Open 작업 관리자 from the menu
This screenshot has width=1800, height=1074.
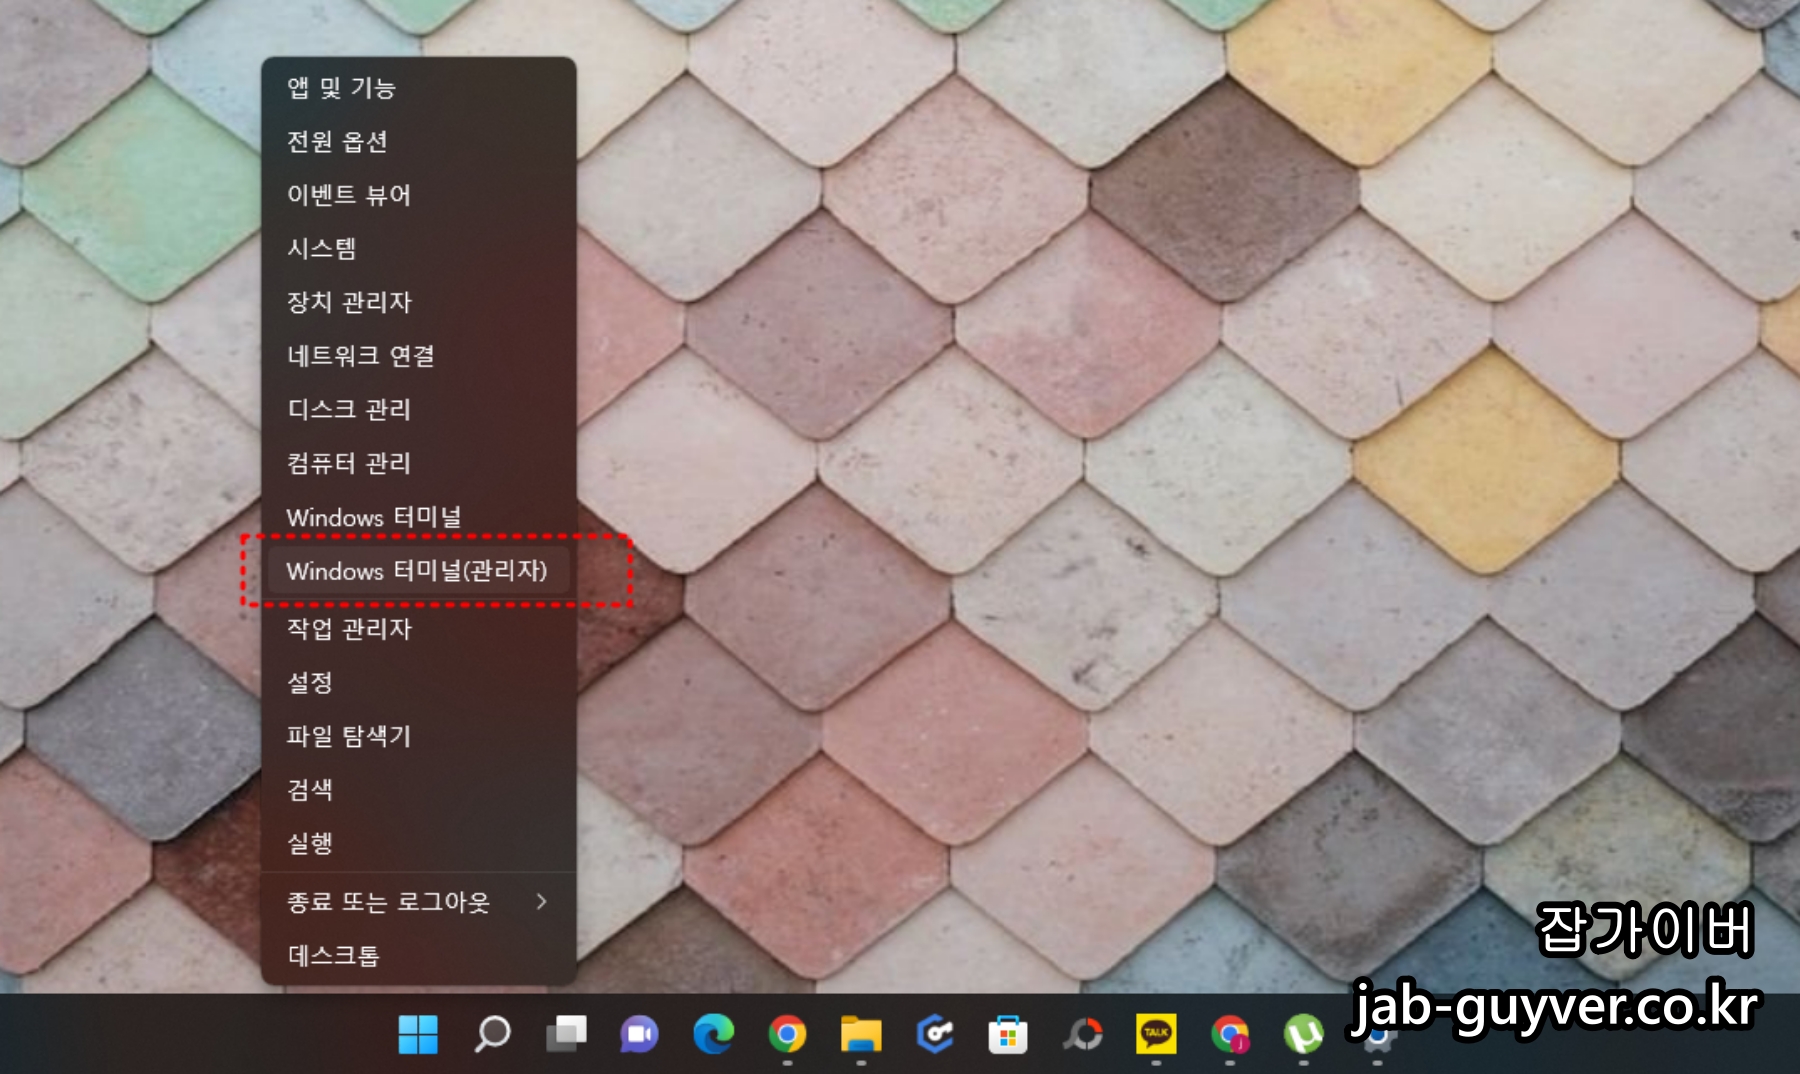pos(418,629)
